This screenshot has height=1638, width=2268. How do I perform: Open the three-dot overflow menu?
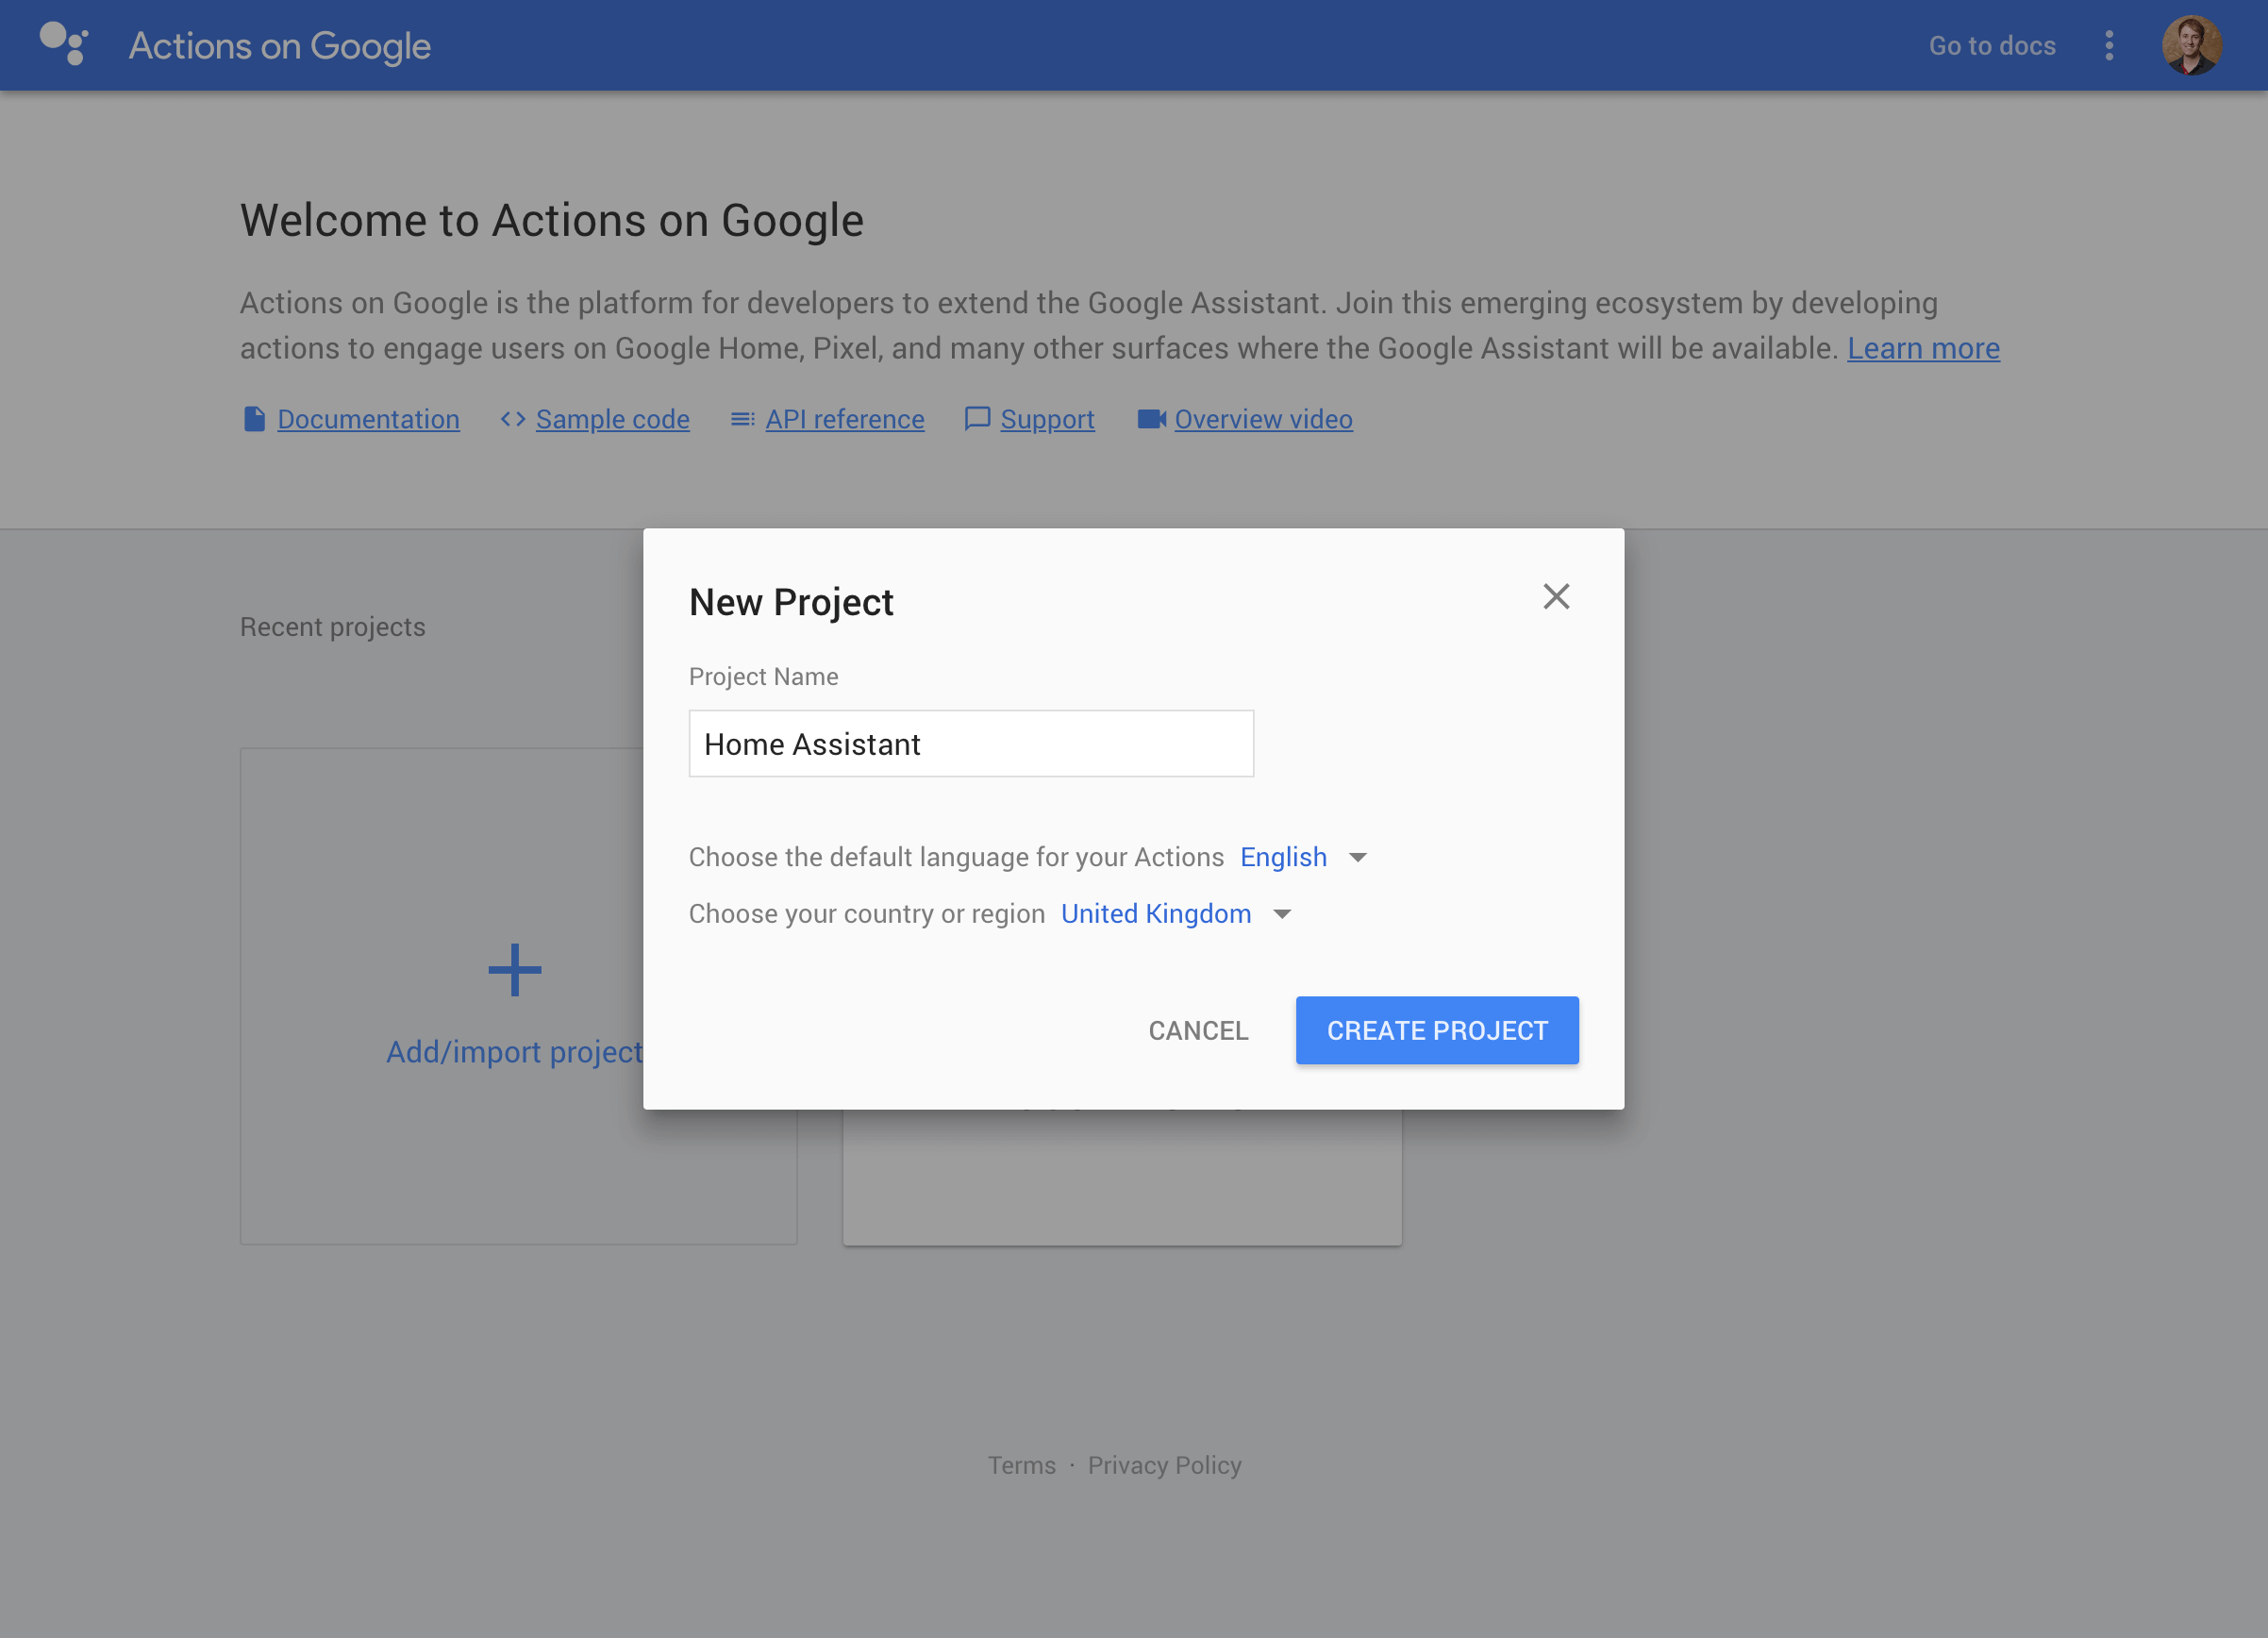click(2109, 45)
